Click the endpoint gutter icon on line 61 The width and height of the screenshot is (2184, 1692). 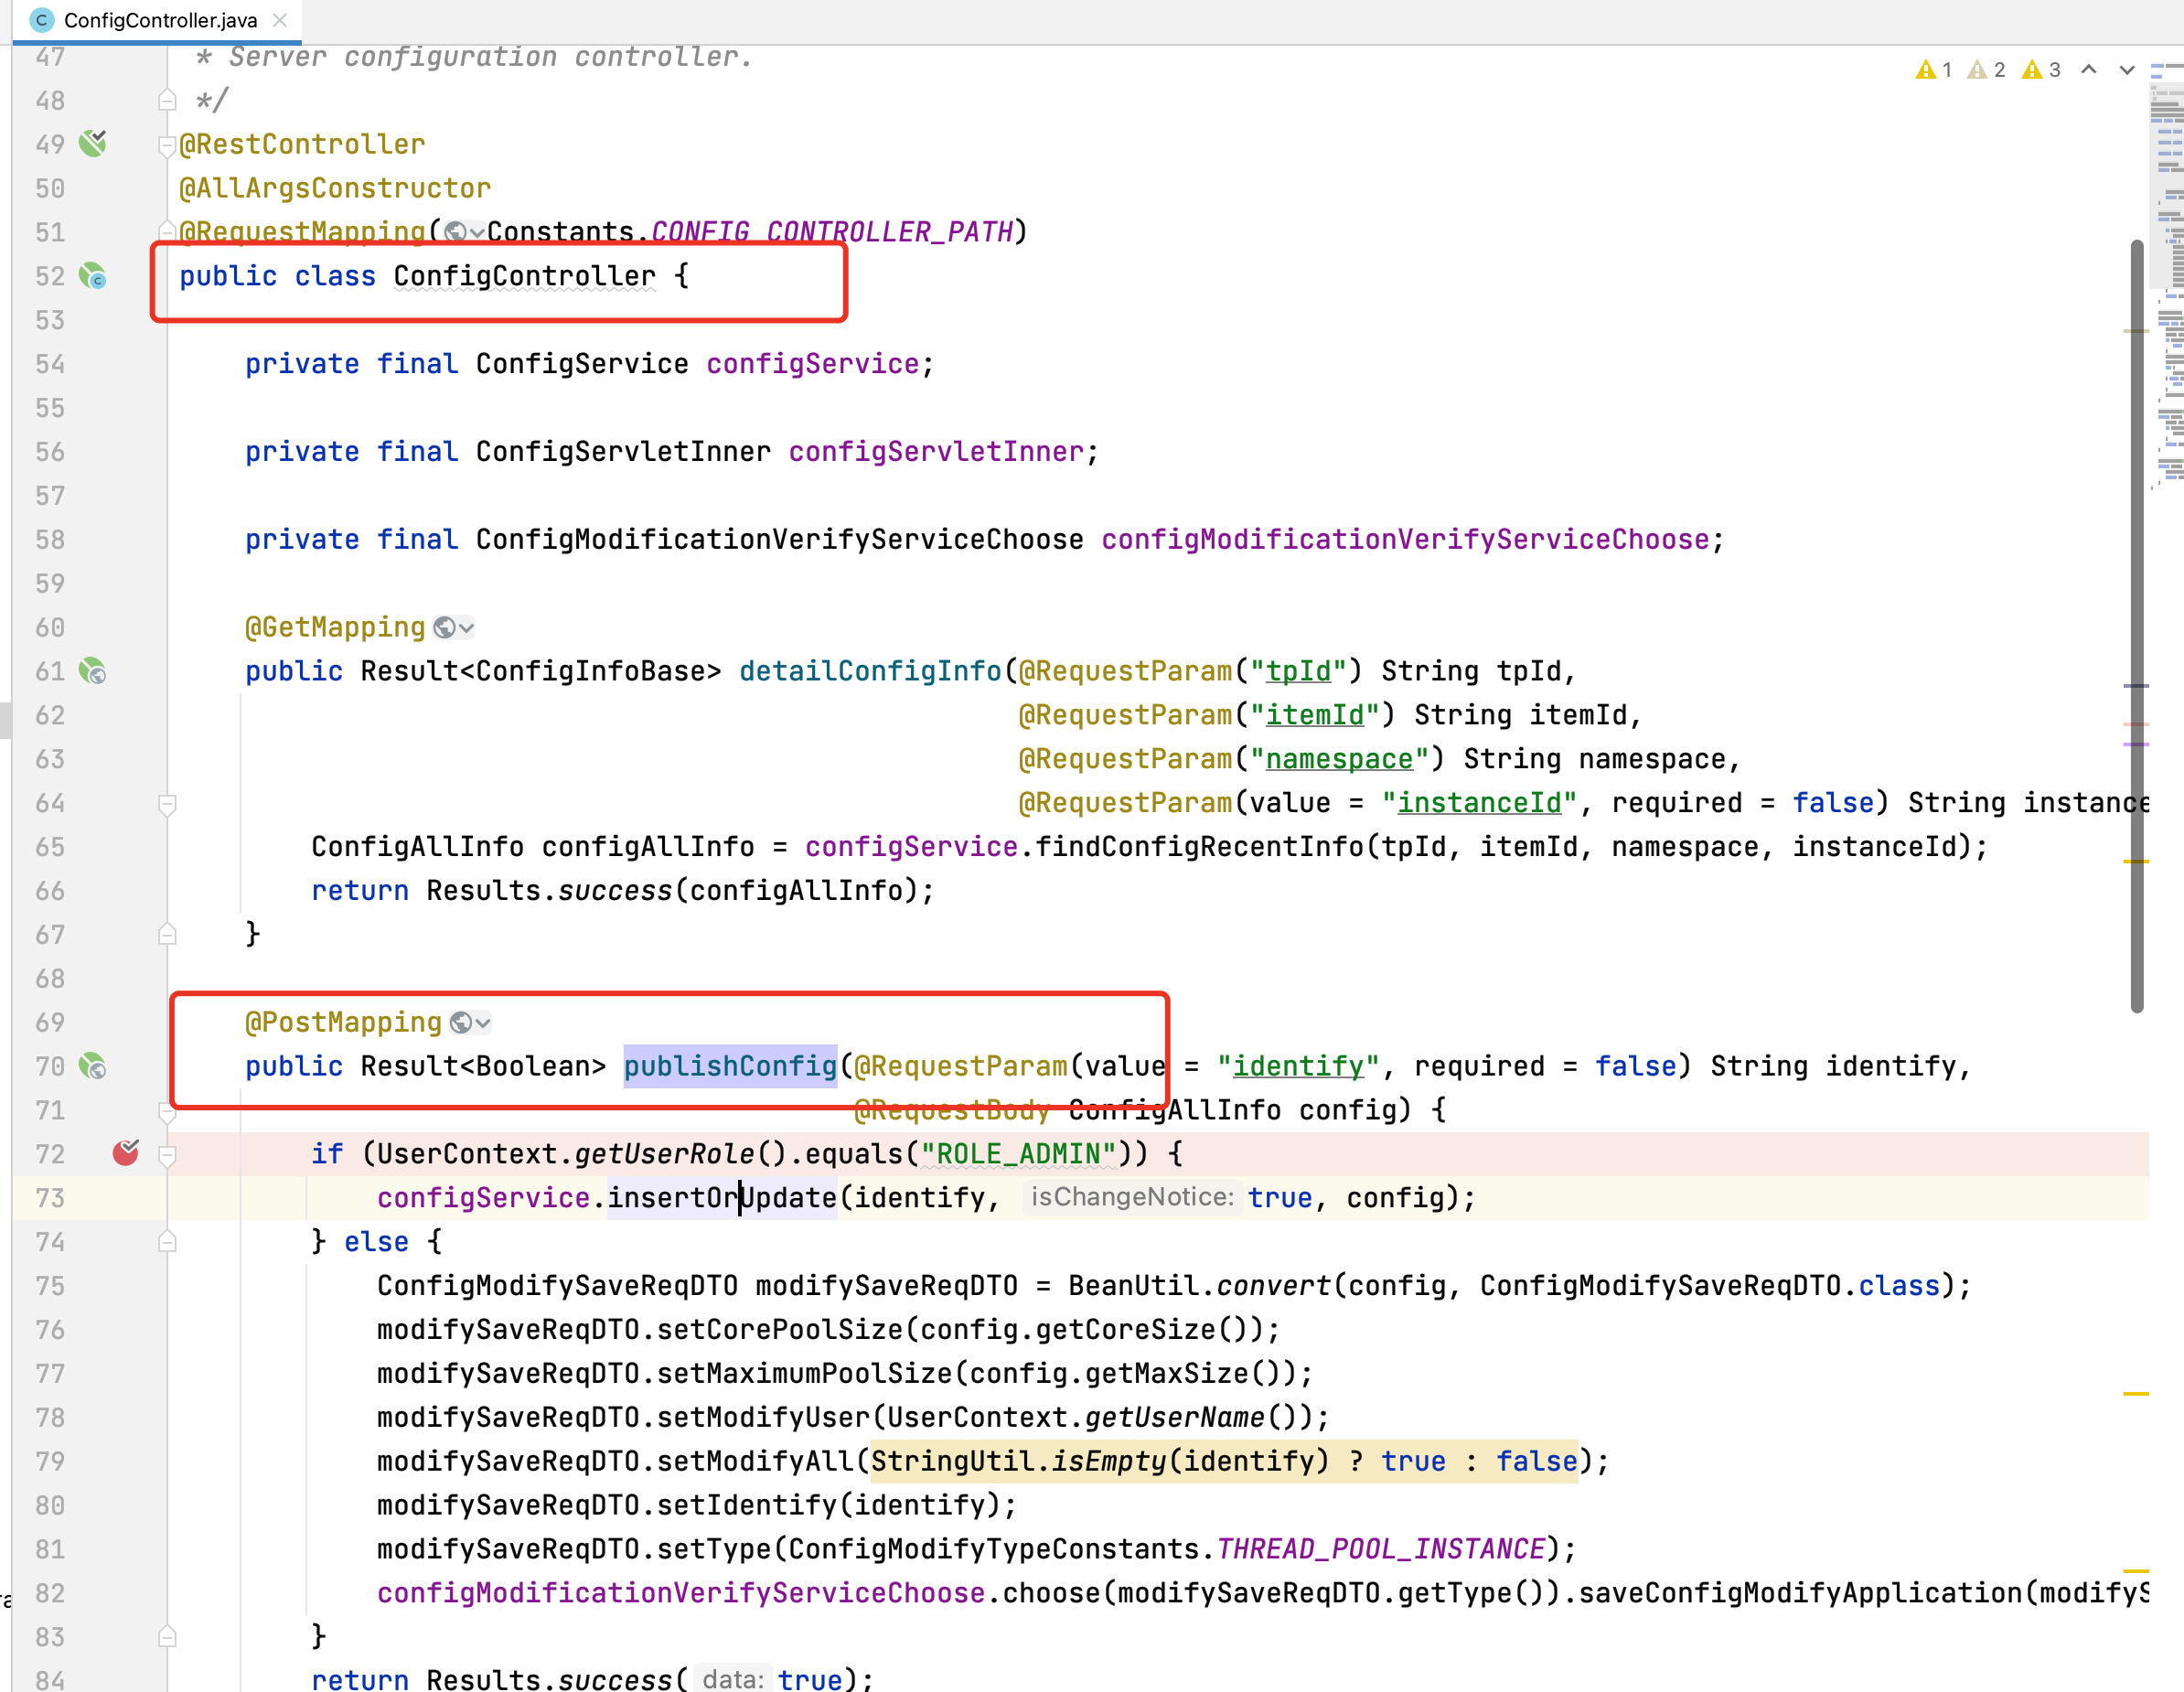click(x=93, y=671)
